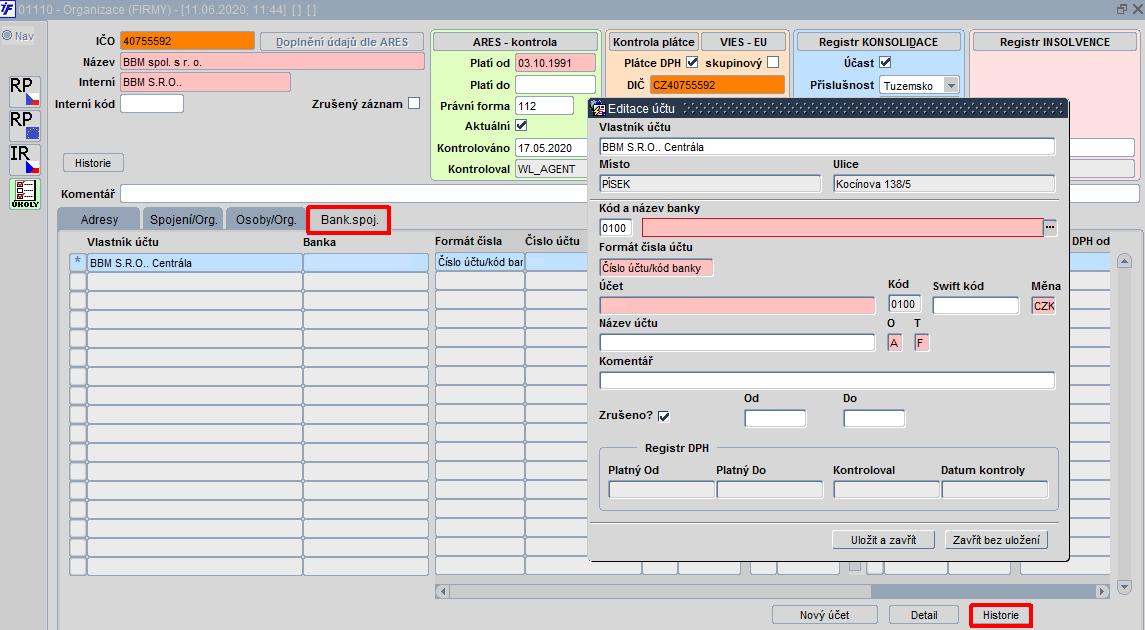Click the Vlastník účtu field in dialog
The width and height of the screenshot is (1145, 630).
tap(827, 147)
